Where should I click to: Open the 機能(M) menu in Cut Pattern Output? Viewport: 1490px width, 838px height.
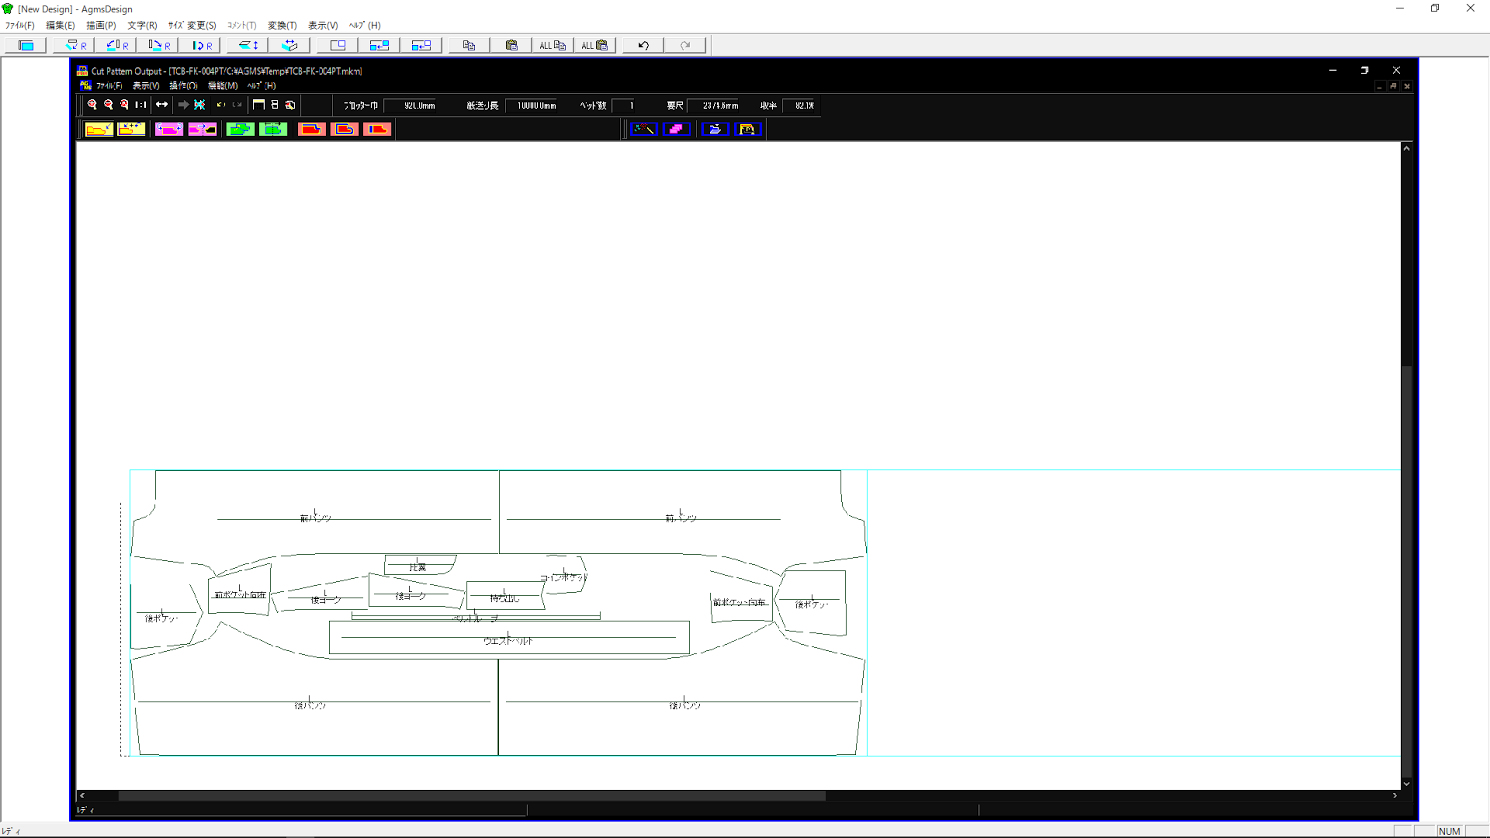[222, 86]
